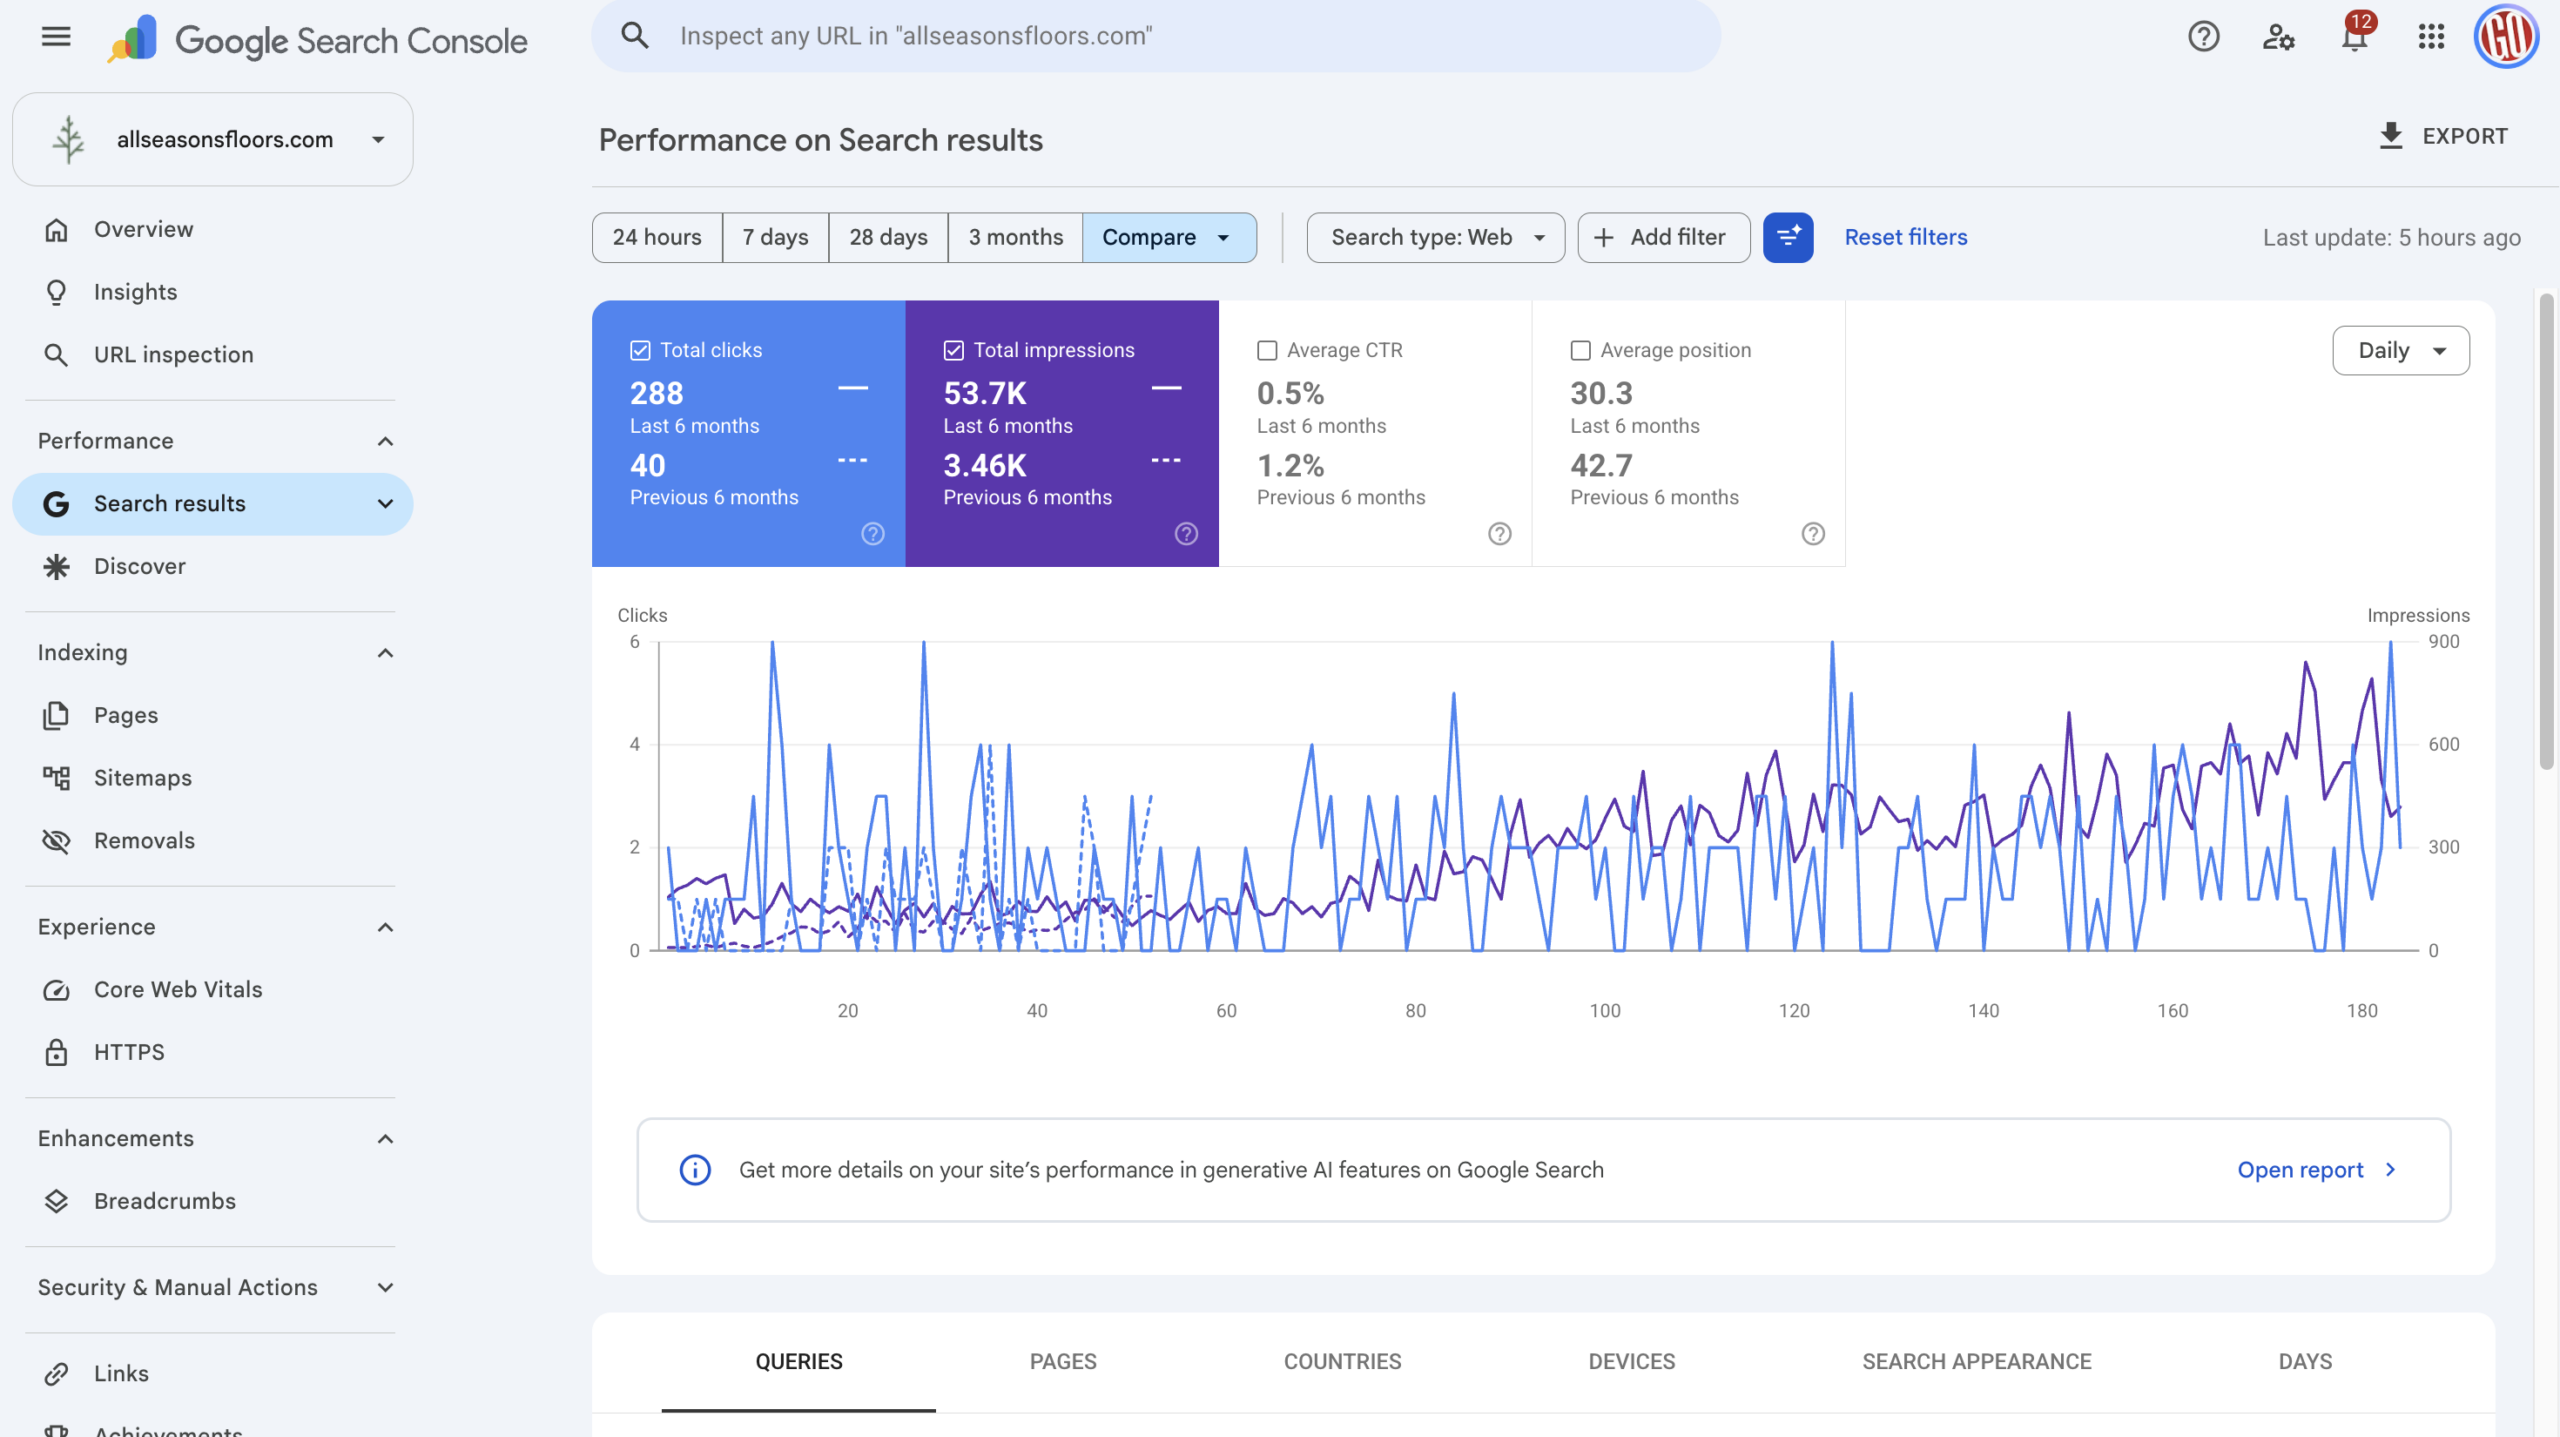
Task: Open the Search type: Web dropdown
Action: point(1435,237)
